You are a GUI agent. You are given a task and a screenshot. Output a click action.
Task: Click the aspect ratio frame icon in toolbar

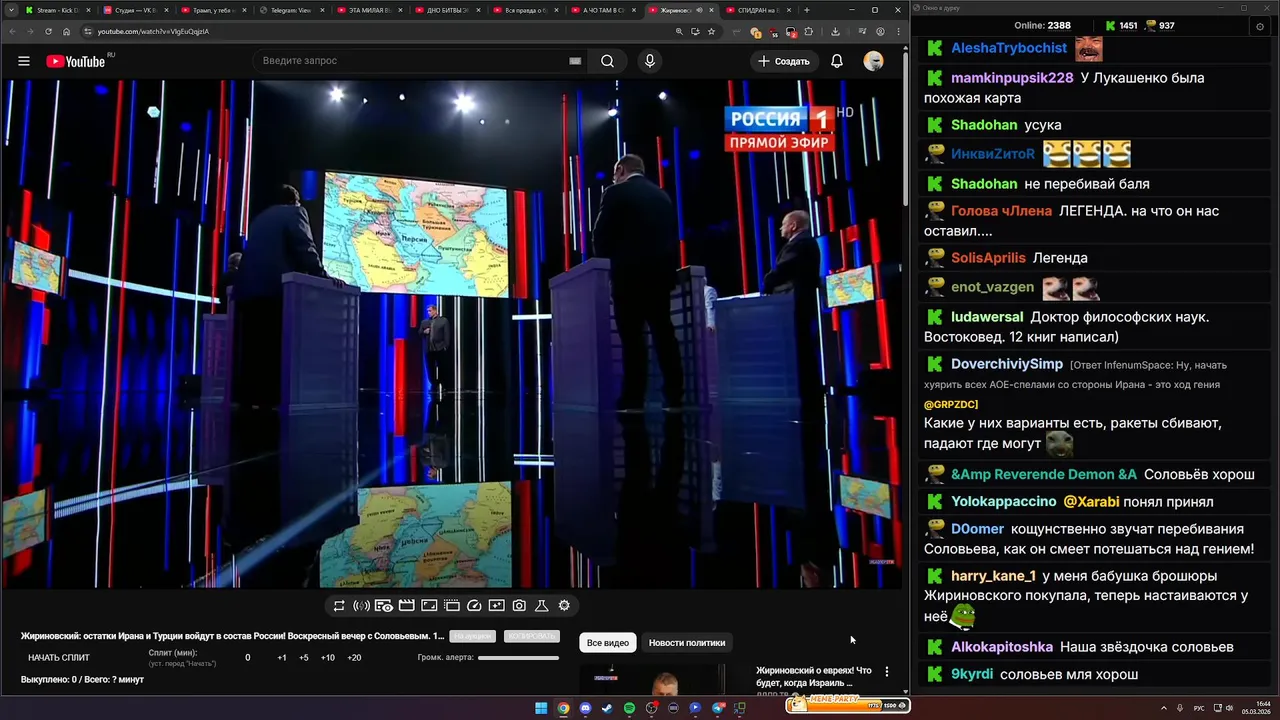tap(429, 606)
